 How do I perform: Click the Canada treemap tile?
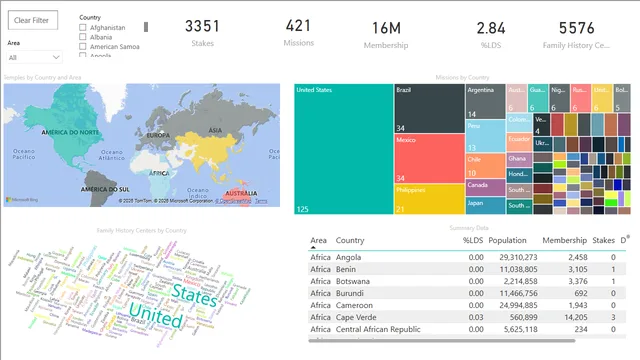486,188
